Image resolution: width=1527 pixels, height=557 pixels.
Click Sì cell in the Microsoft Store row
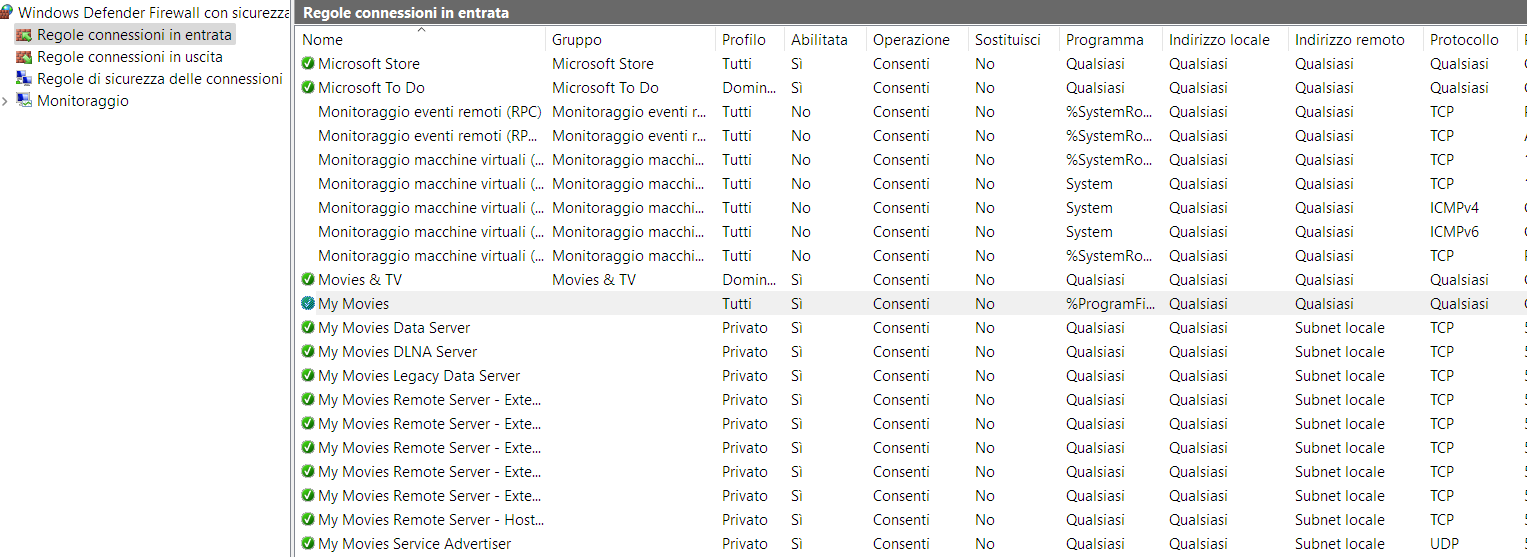pyautogui.click(x=797, y=64)
